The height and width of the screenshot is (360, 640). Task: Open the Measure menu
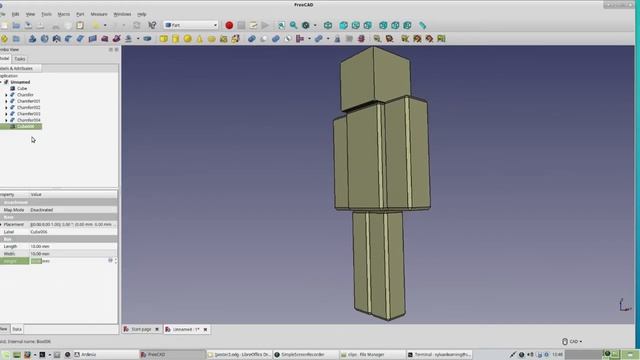coord(99,14)
